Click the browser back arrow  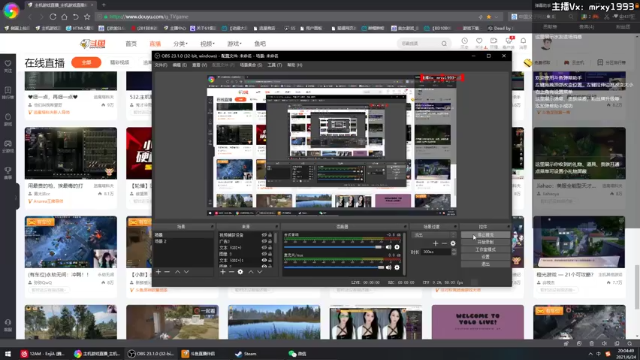coord(30,17)
